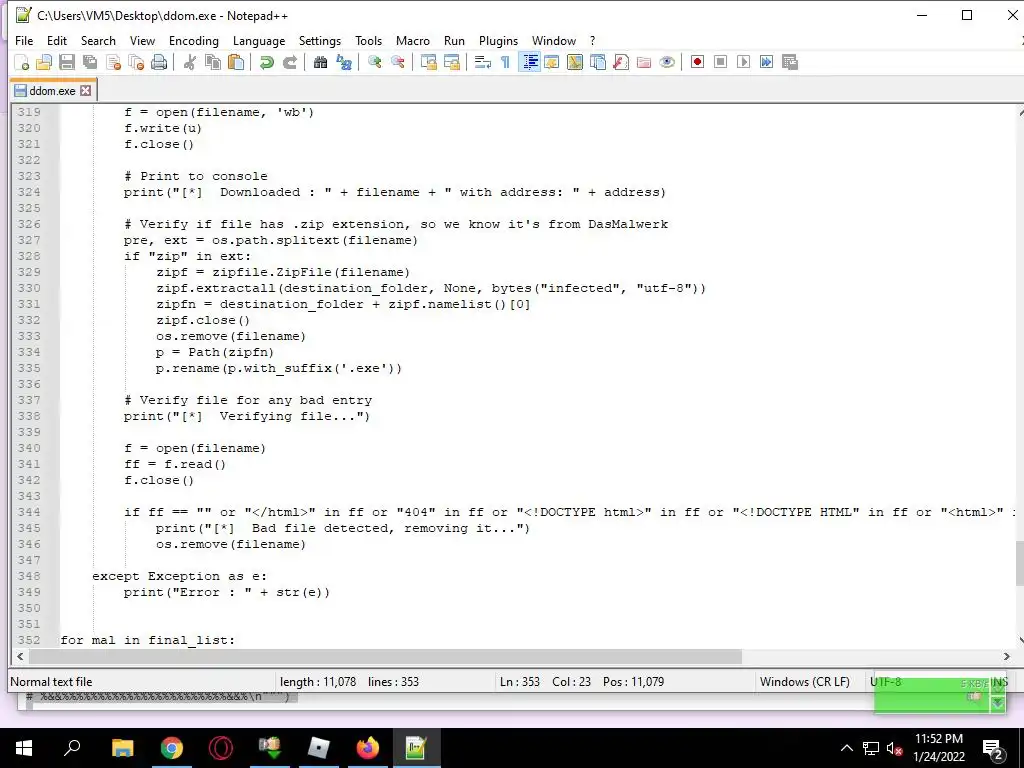The width and height of the screenshot is (1024, 768).
Task: Click the vertical scrollbar thumb
Action: click(x=1019, y=564)
